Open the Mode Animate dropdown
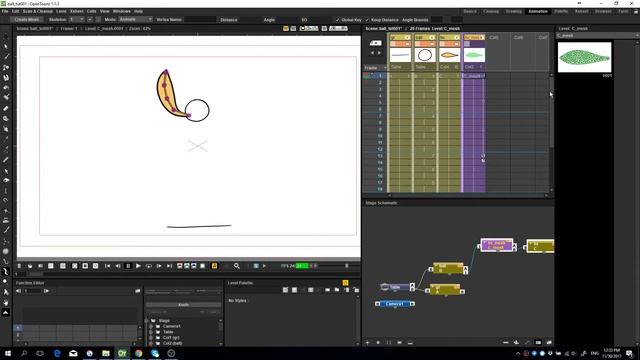This screenshot has width=640, height=360. pos(136,20)
